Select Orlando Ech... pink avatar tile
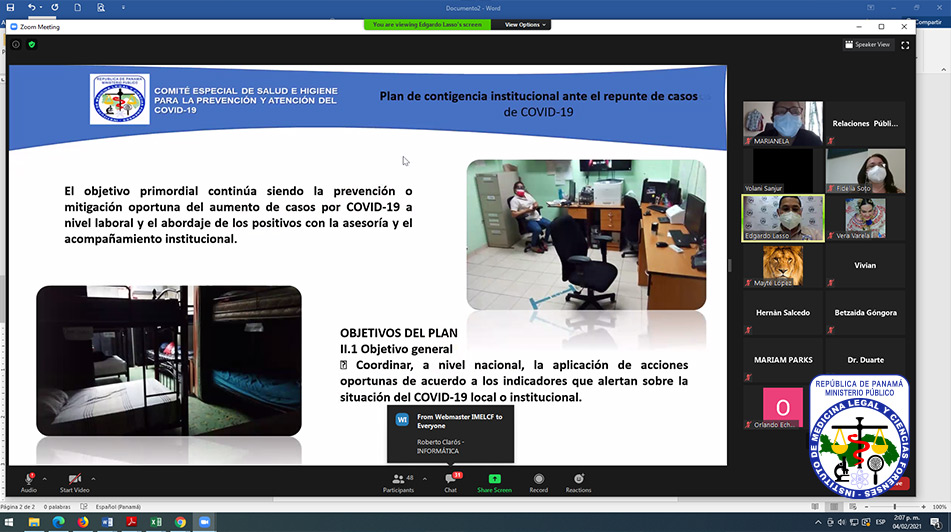This screenshot has height=532, width=951. pyautogui.click(x=783, y=407)
